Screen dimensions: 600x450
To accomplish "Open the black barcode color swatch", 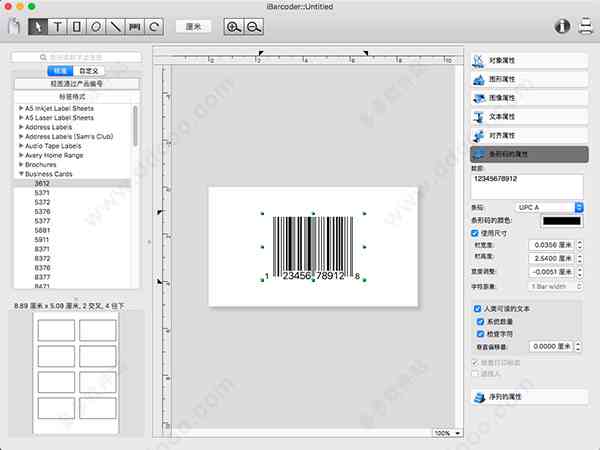I will tap(562, 221).
